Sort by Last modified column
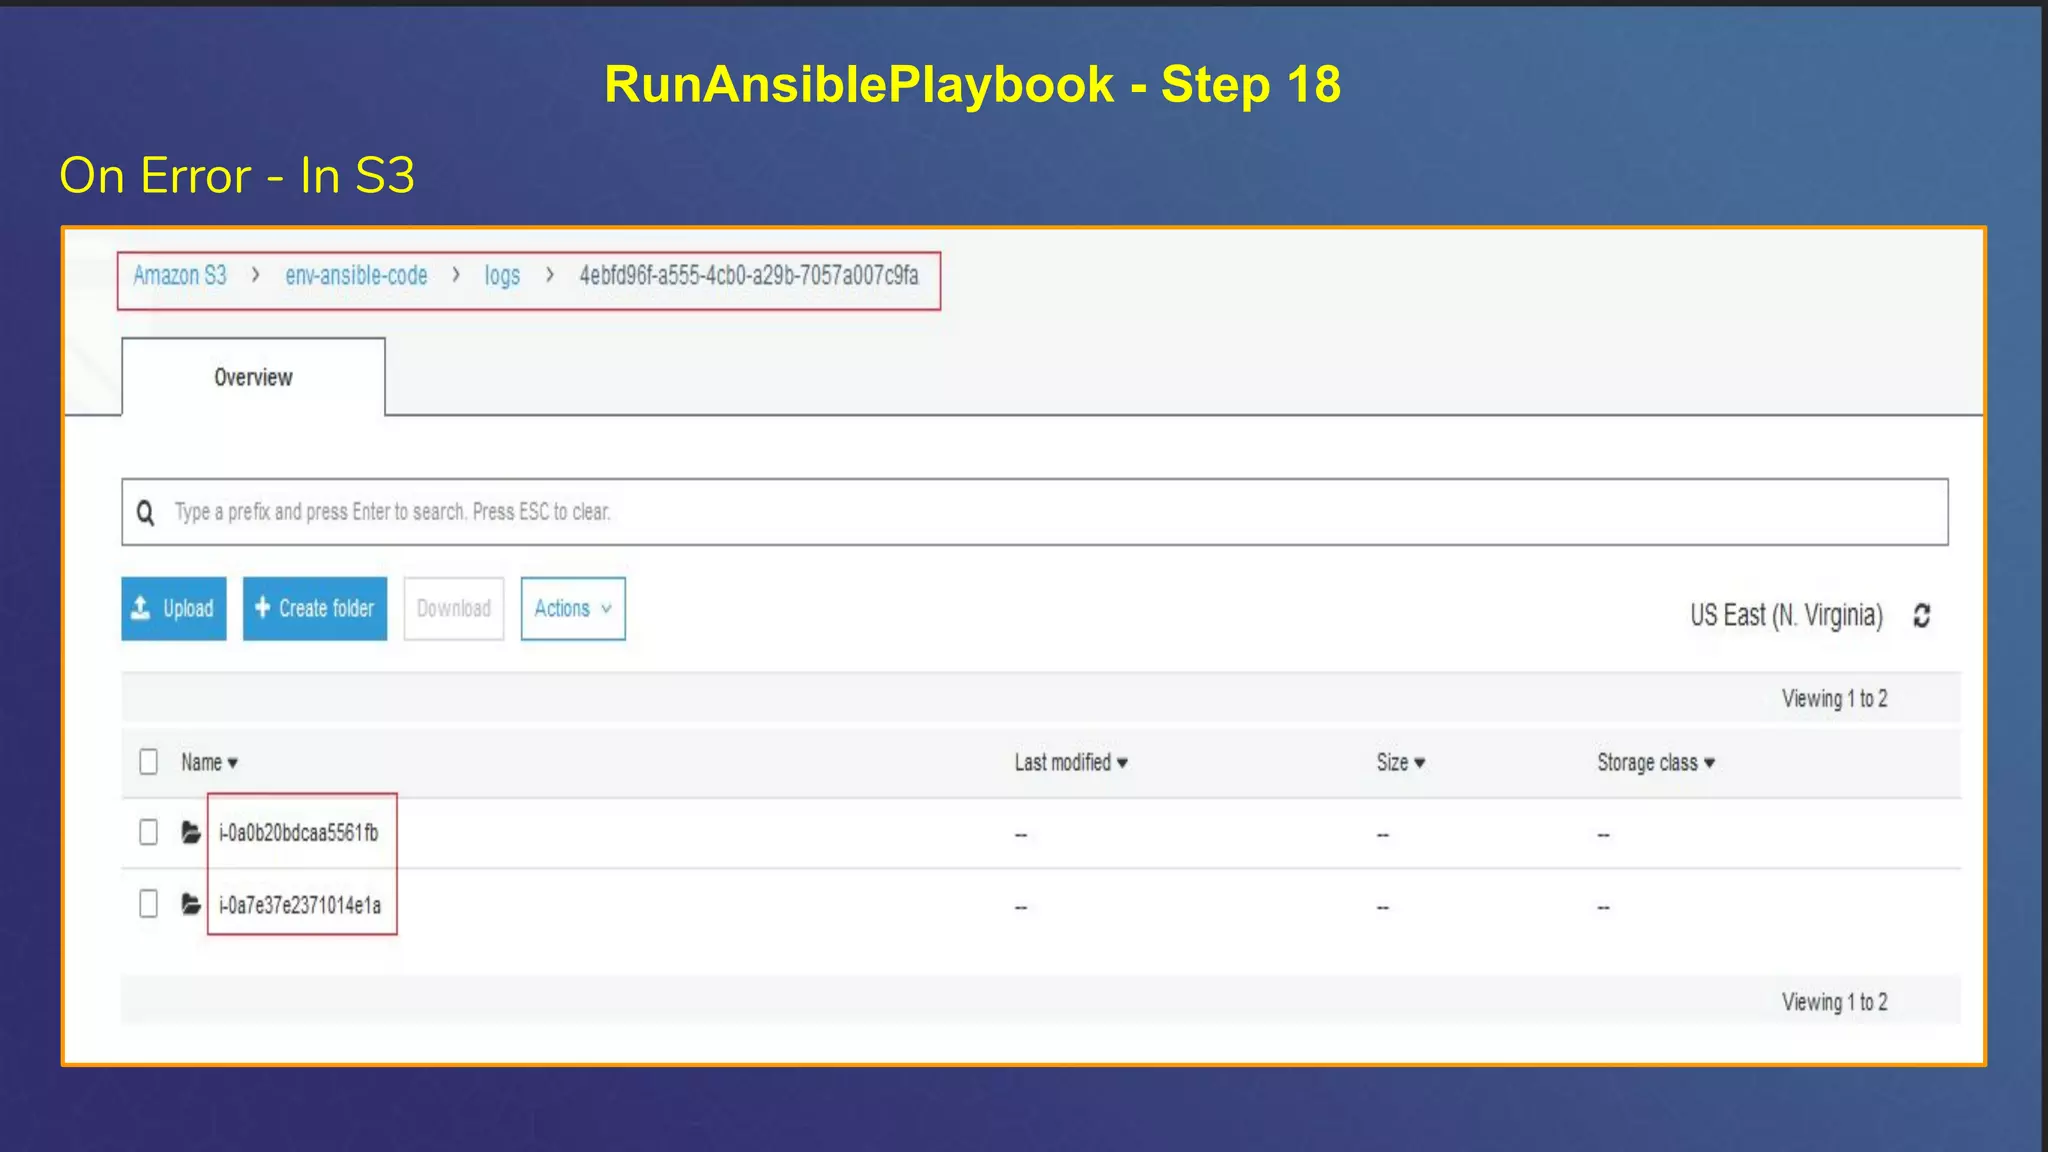Viewport: 2048px width, 1152px height. 1071,762
